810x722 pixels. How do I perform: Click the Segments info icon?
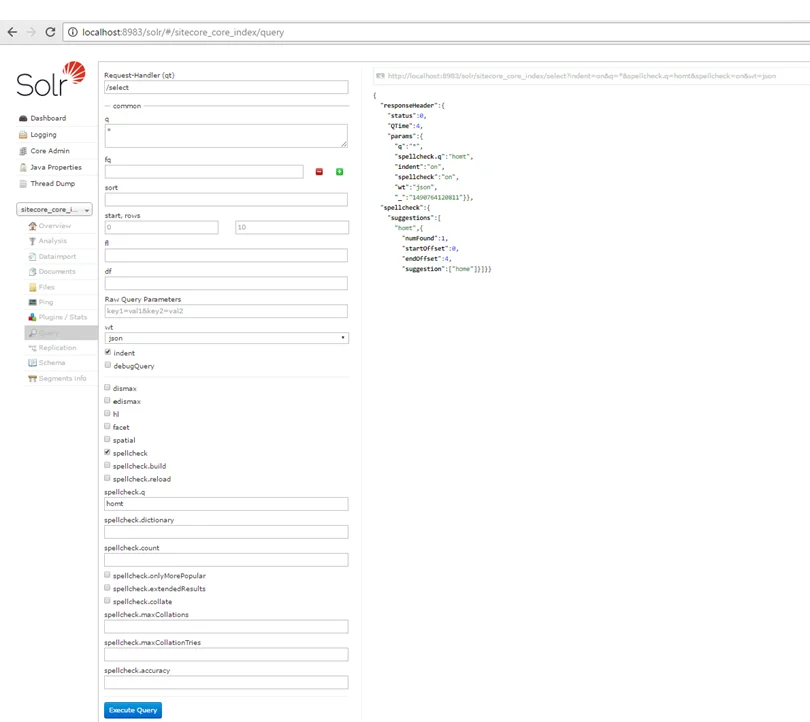(33, 378)
